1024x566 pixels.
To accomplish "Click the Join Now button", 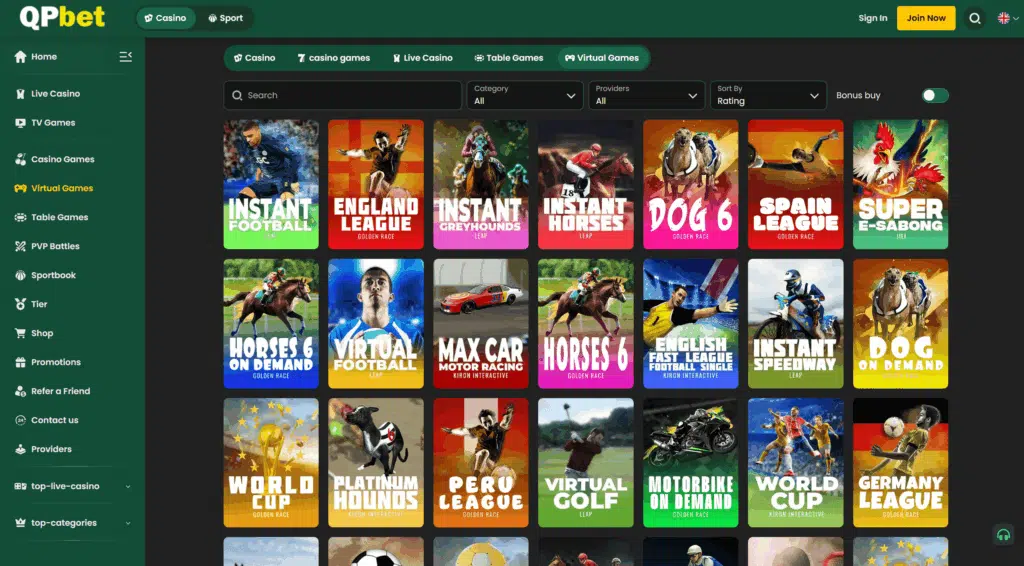I will pyautogui.click(x=925, y=18).
